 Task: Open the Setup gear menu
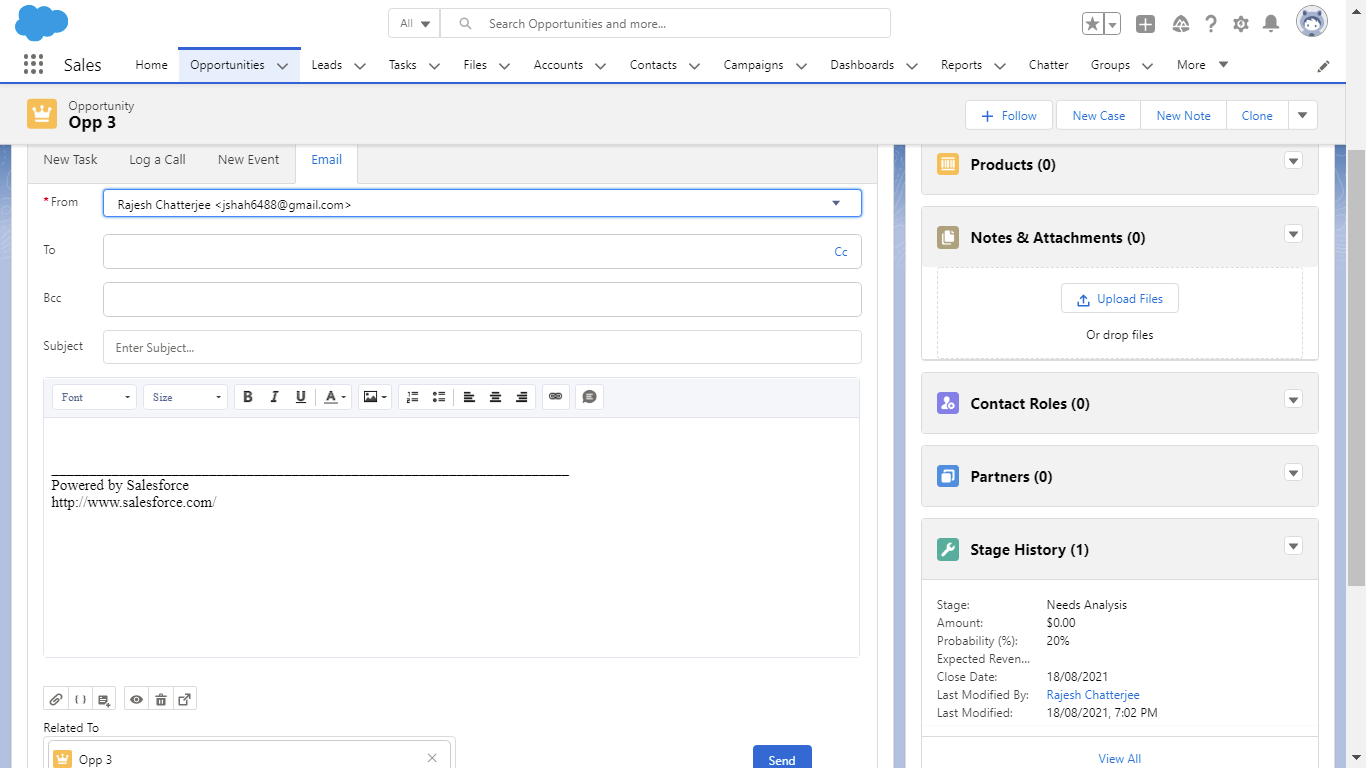pyautogui.click(x=1241, y=24)
